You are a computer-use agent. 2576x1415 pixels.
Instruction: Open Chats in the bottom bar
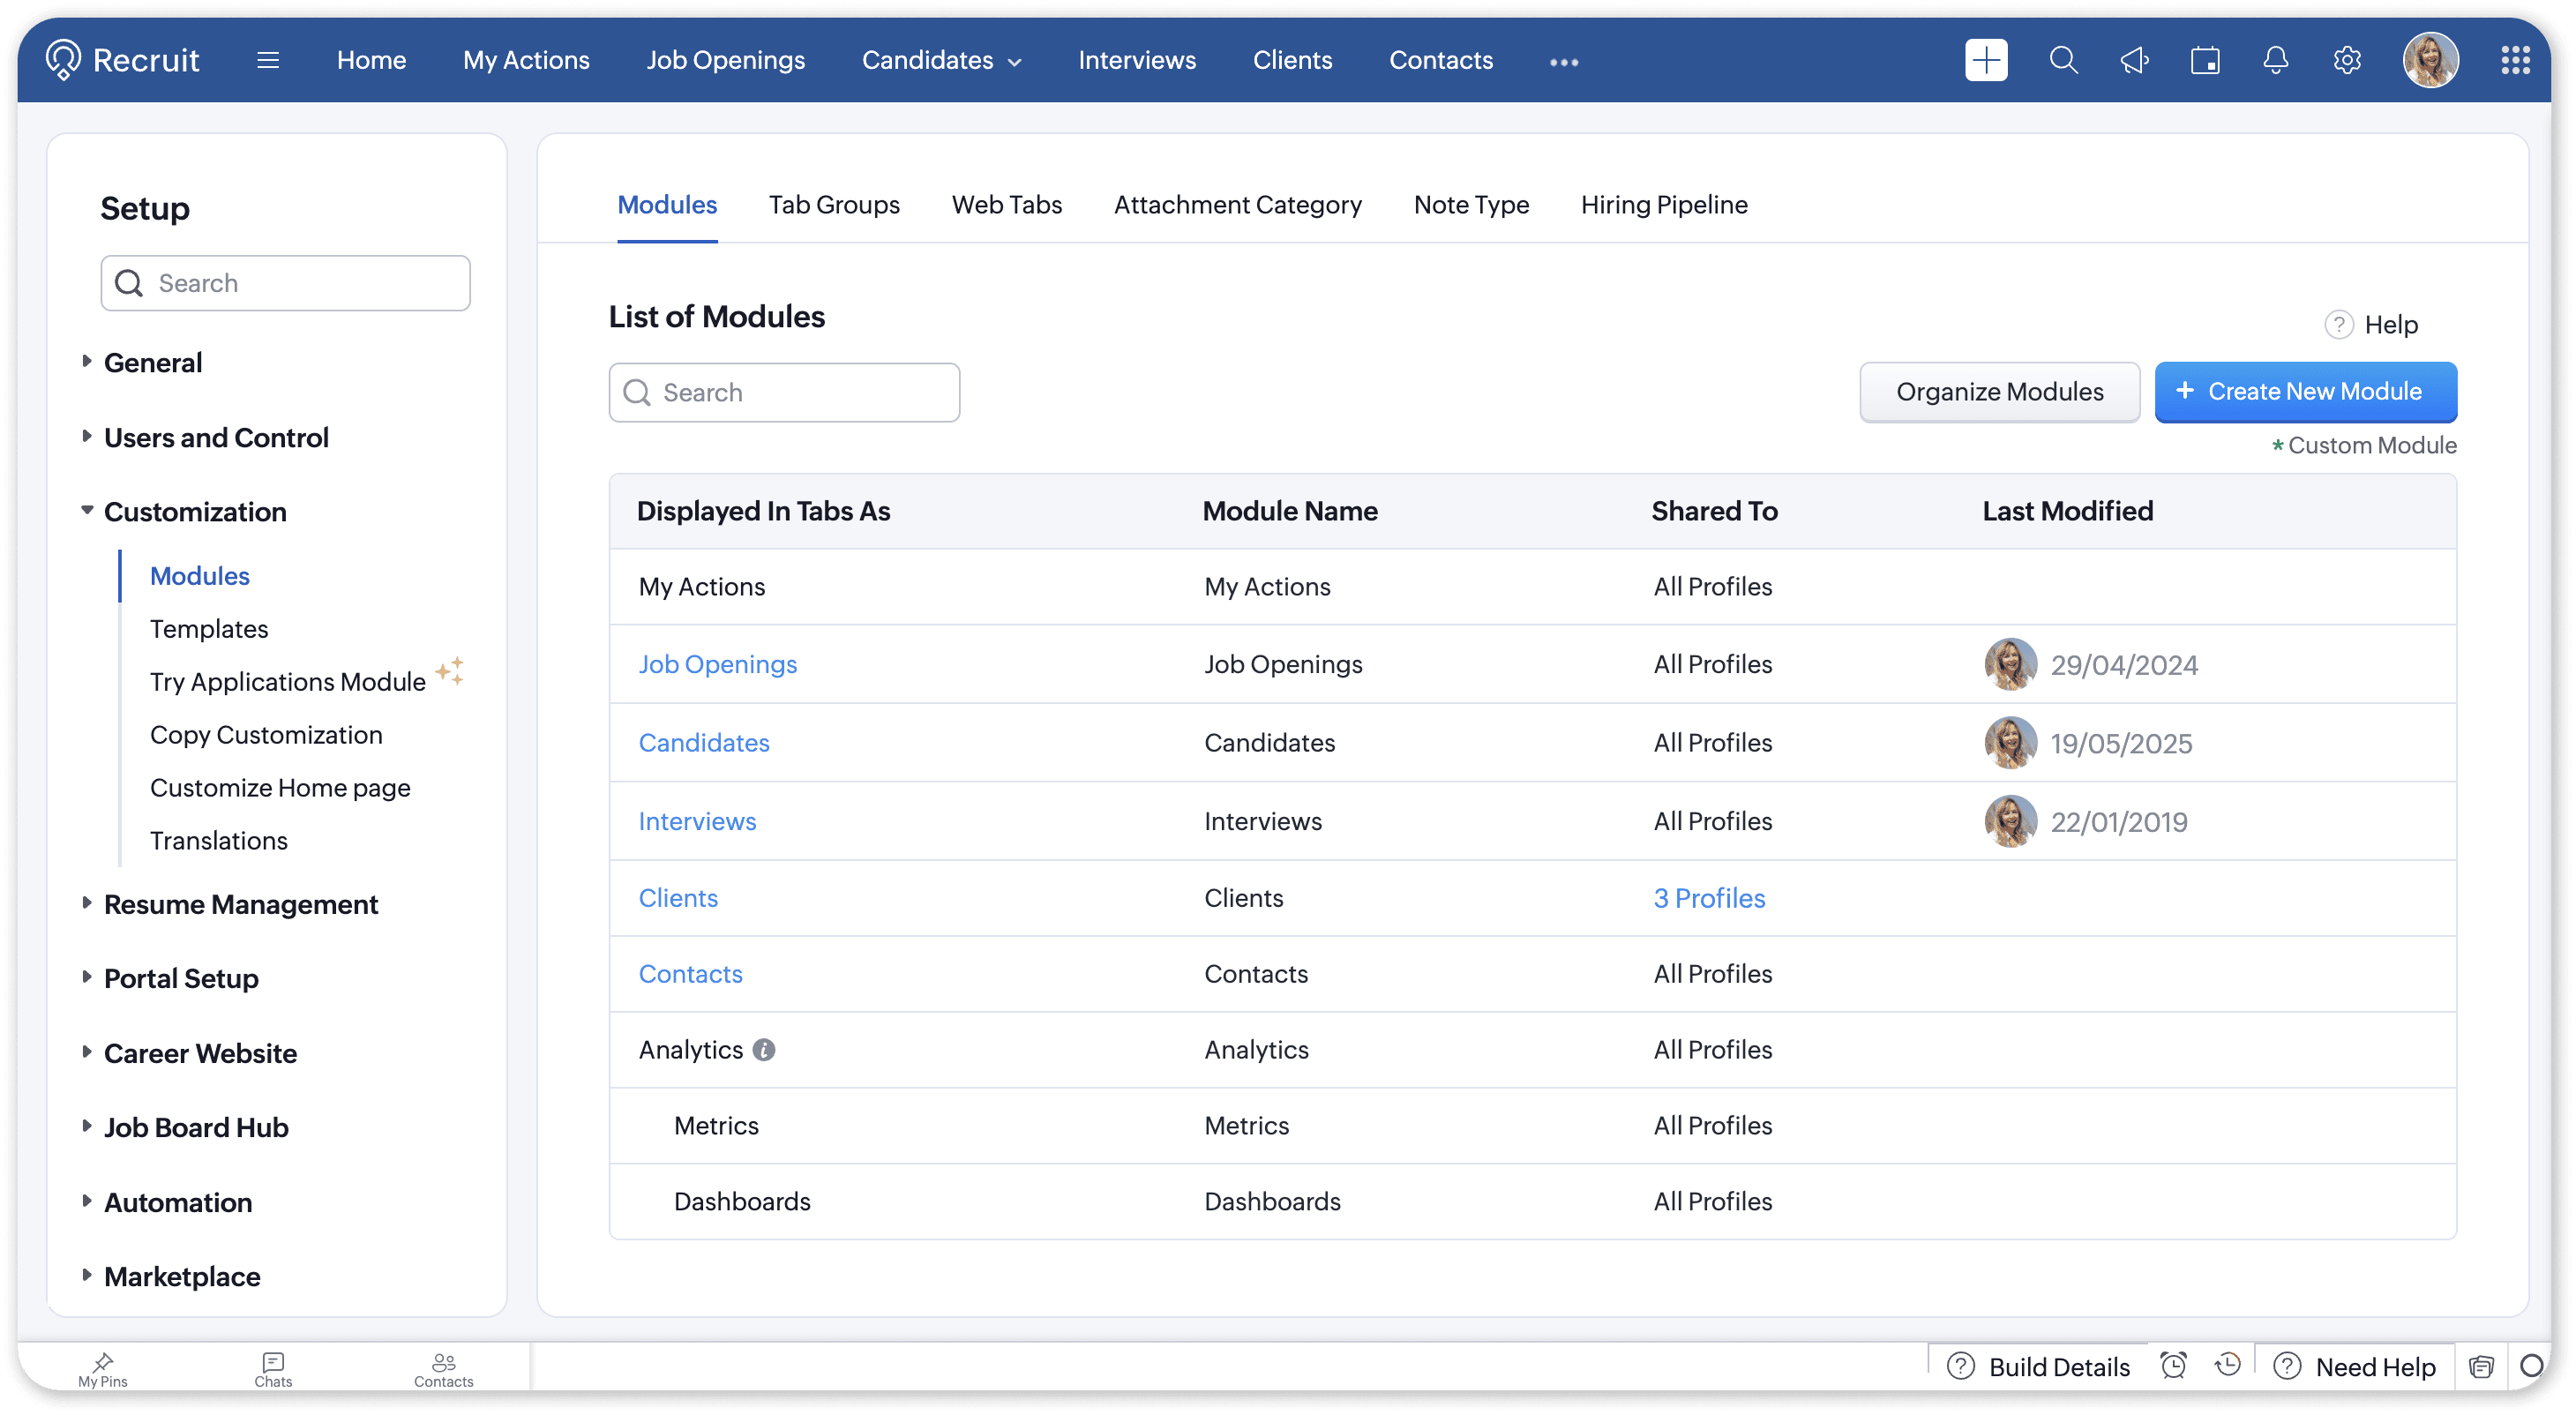[273, 1369]
